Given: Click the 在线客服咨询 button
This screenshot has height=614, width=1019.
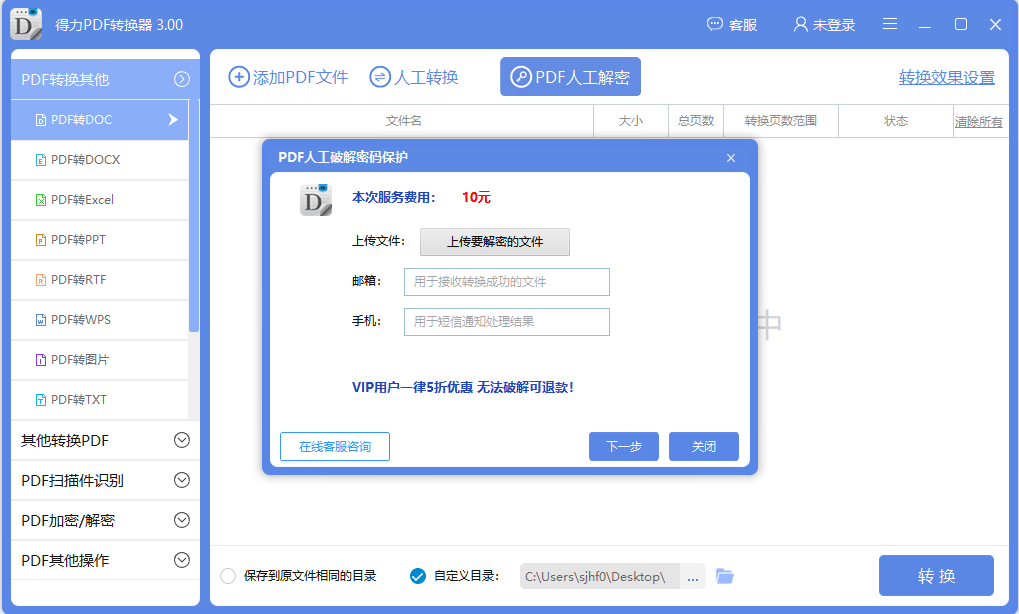Looking at the screenshot, I should 335,446.
